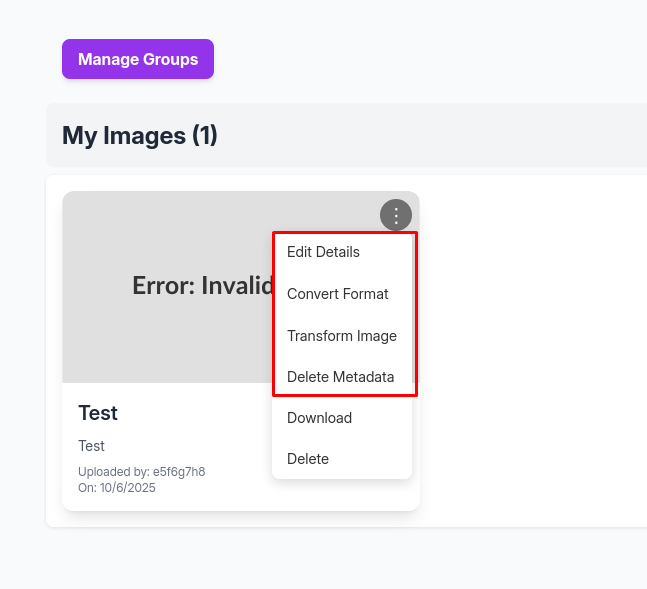Click the gray header bar right of My Images
Screen dimensions: 647x589
450,135
